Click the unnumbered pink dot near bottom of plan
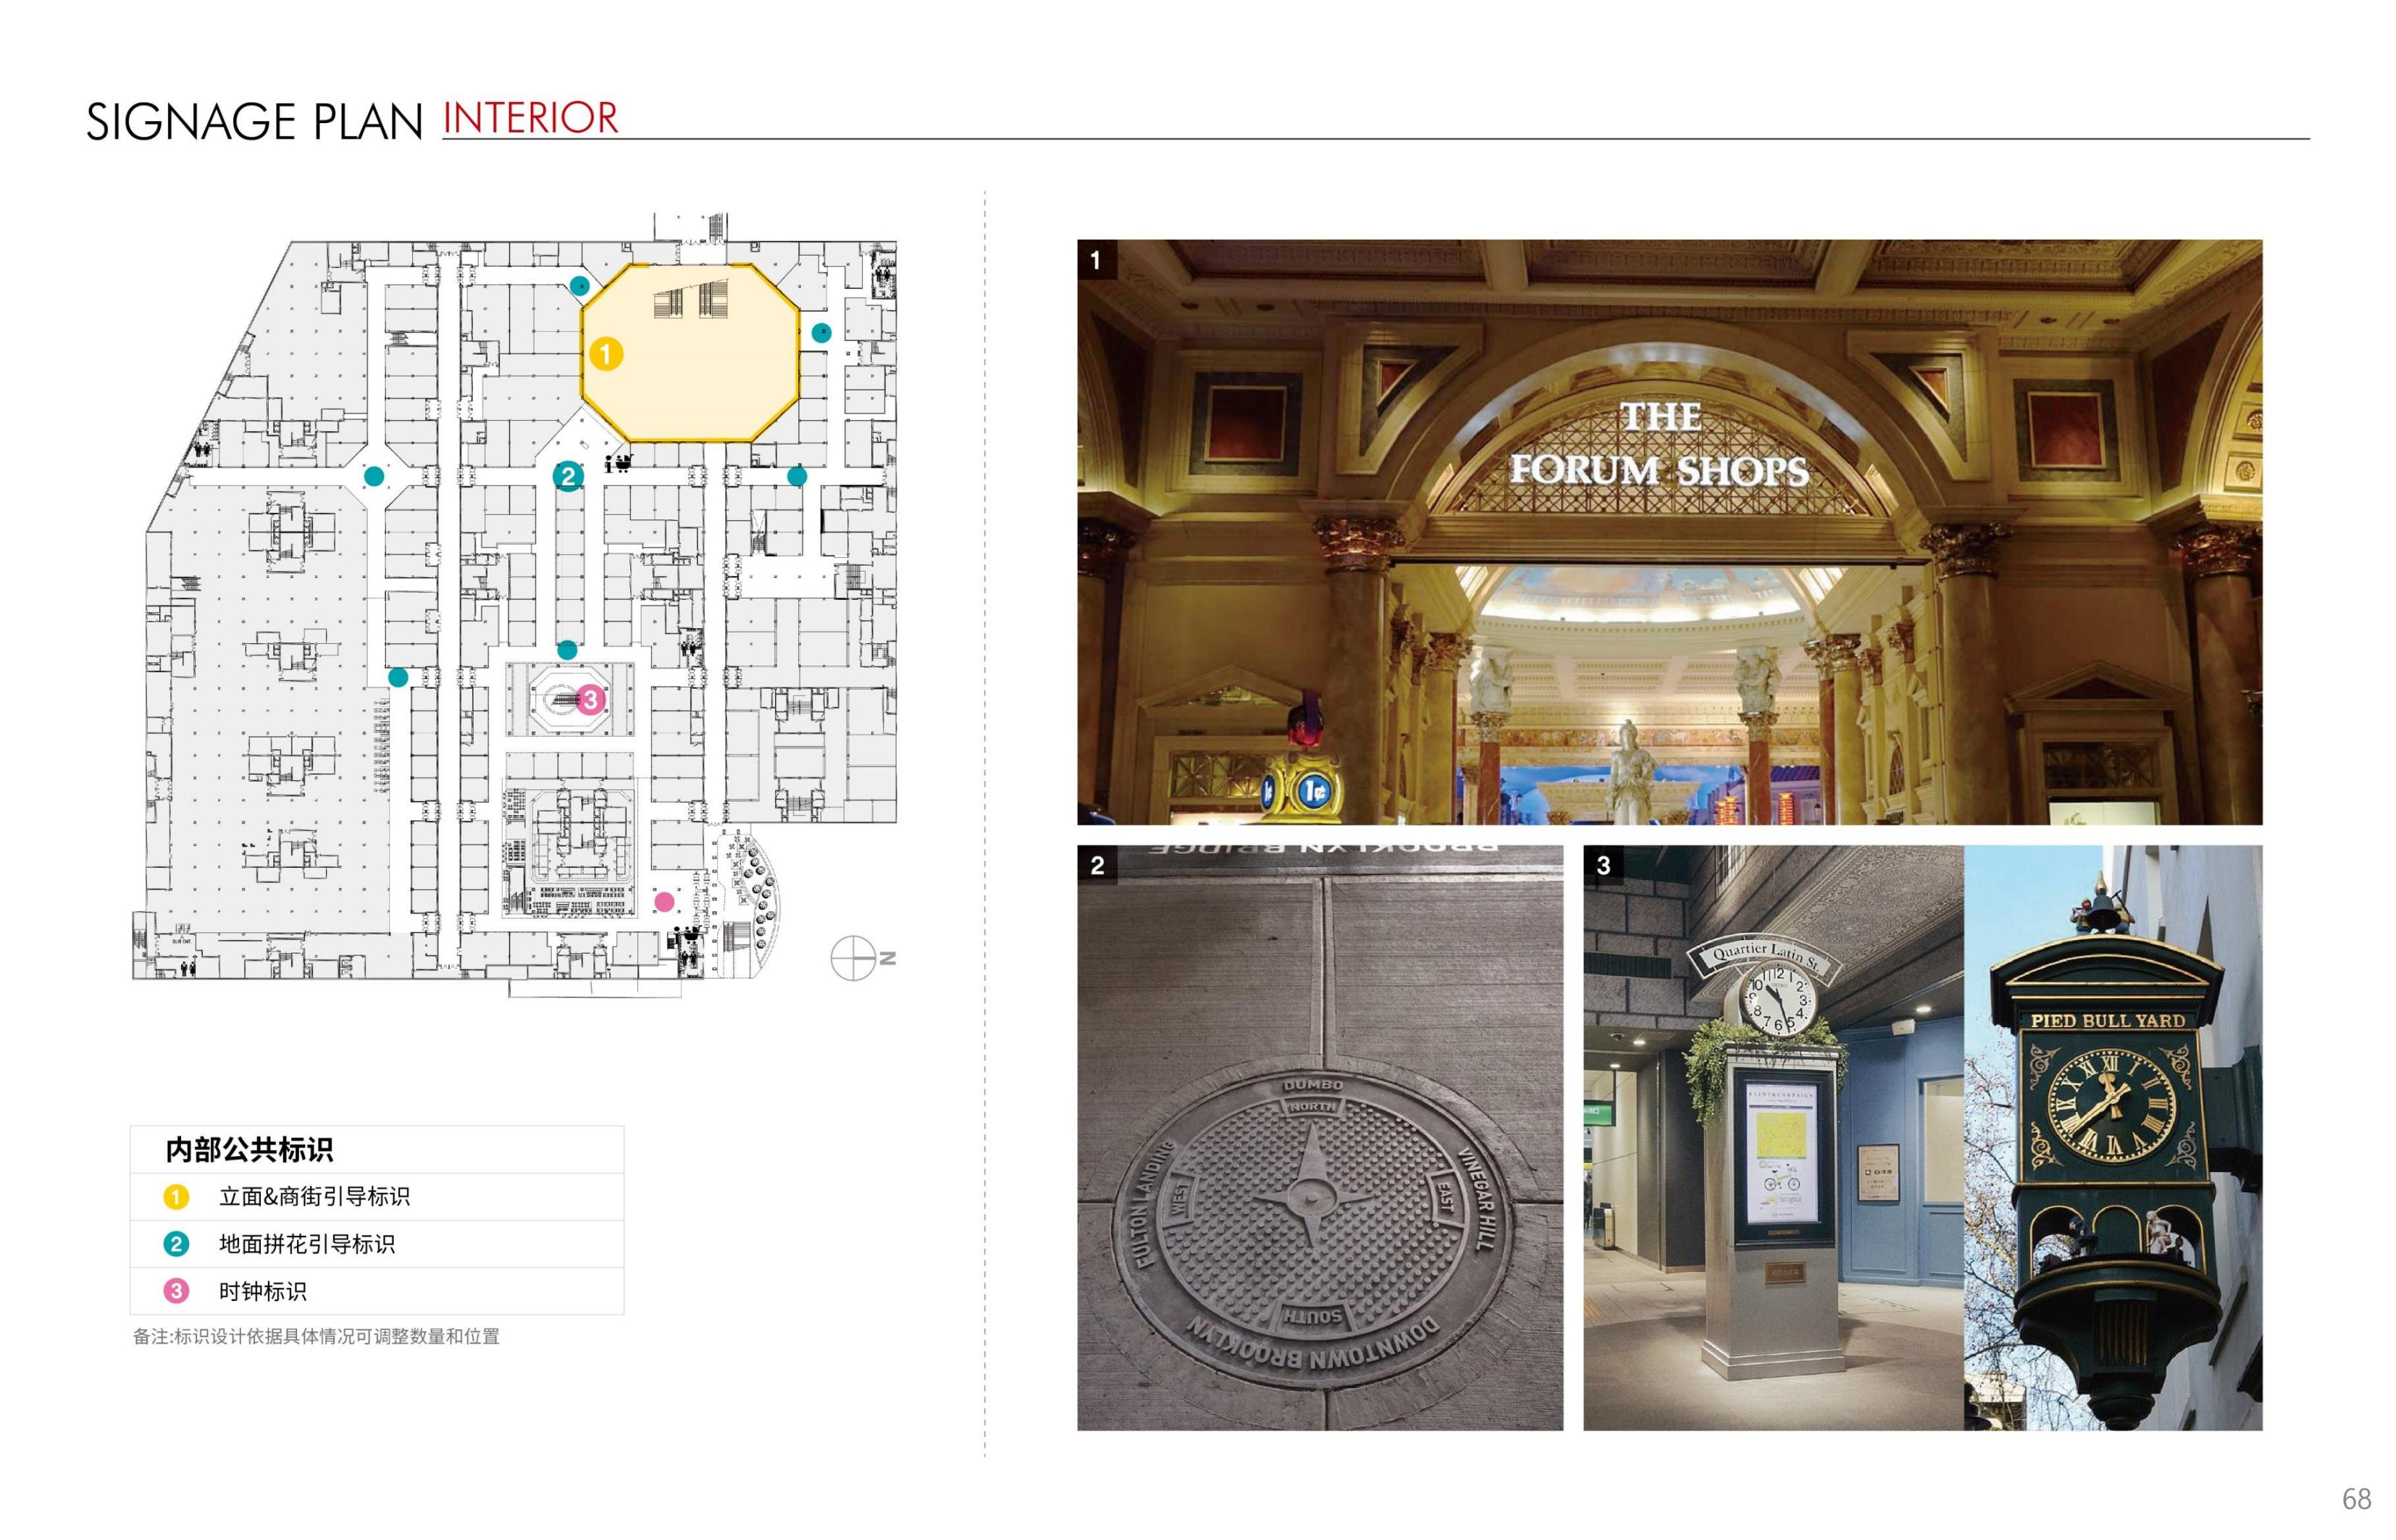This screenshot has height=1540, width=2396. pos(664,902)
